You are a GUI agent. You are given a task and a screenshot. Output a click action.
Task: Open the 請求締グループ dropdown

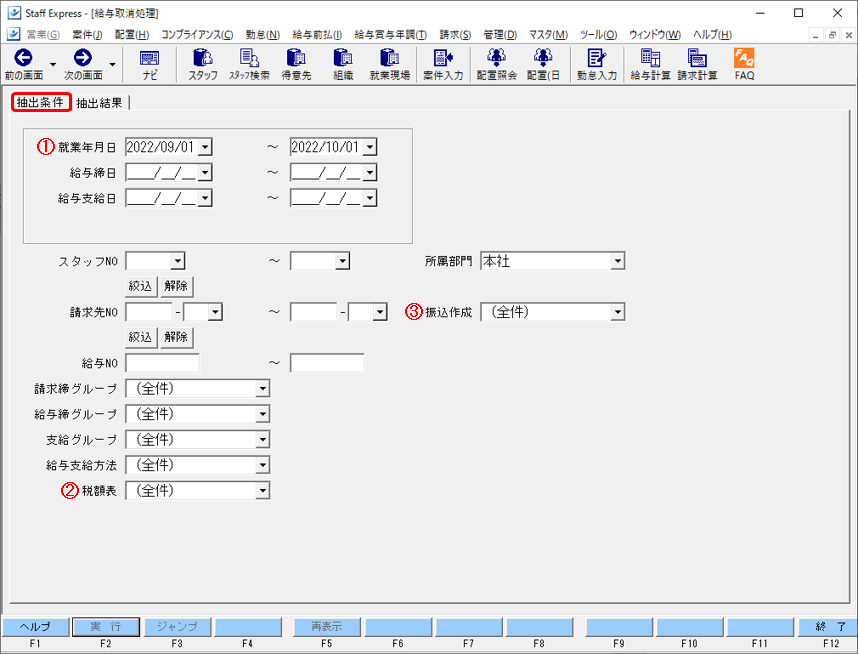[x=263, y=389]
